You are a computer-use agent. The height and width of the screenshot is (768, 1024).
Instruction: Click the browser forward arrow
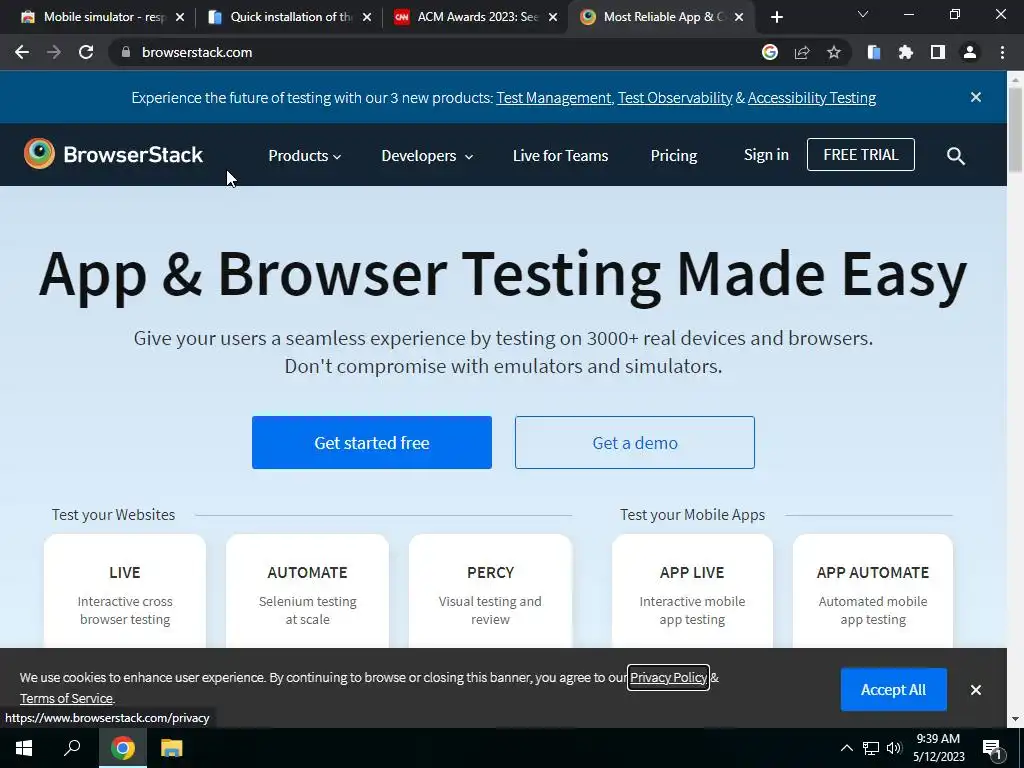pos(54,52)
